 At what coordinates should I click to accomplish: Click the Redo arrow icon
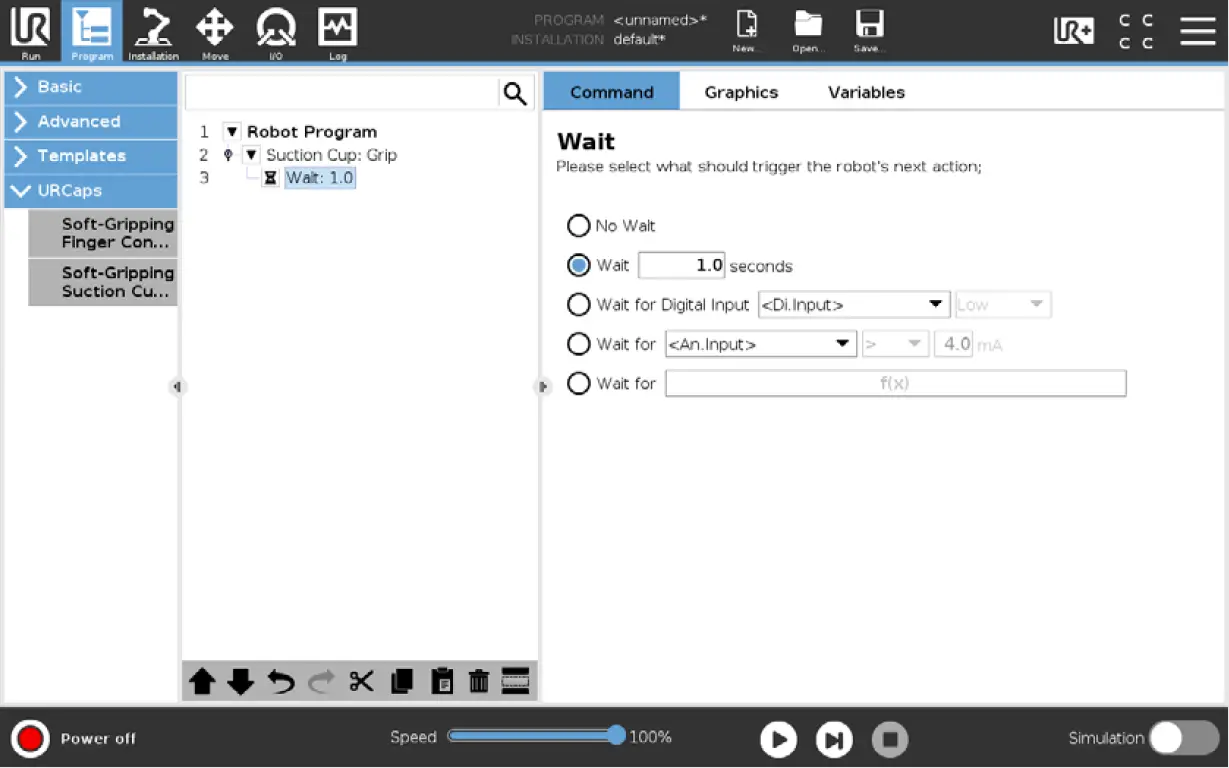(x=321, y=682)
